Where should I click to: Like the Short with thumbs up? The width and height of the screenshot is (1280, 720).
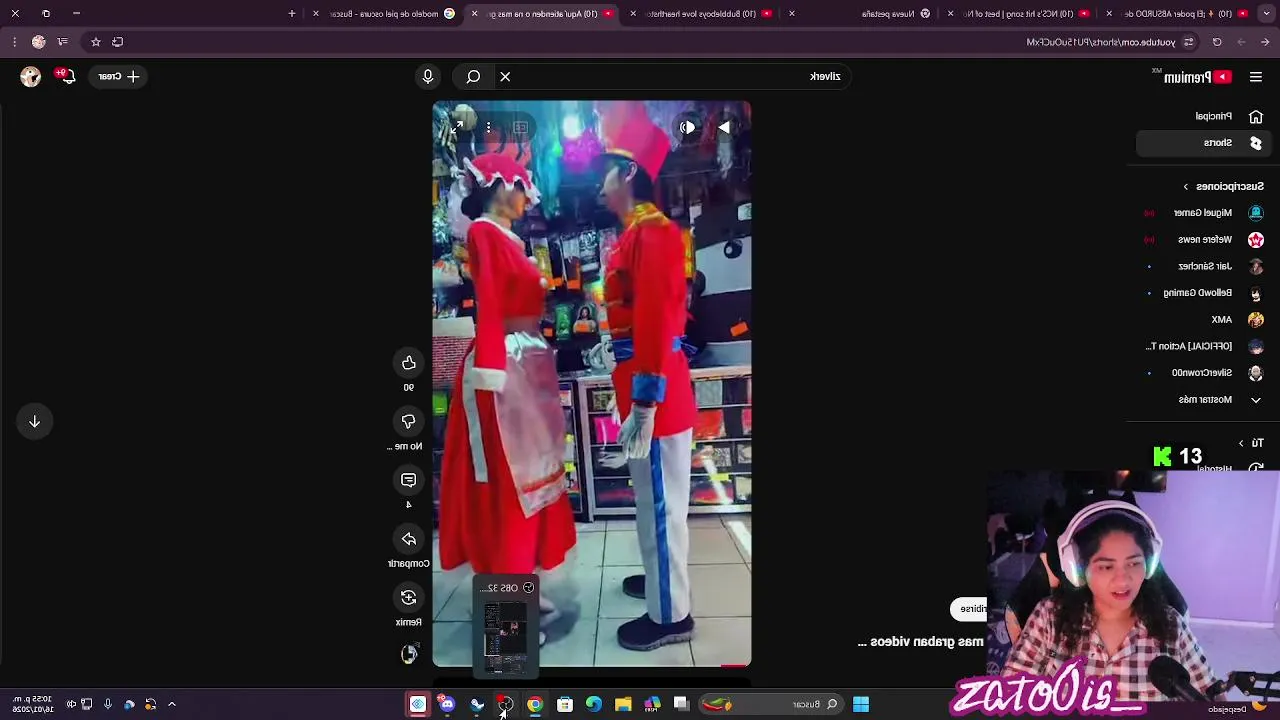tap(409, 363)
